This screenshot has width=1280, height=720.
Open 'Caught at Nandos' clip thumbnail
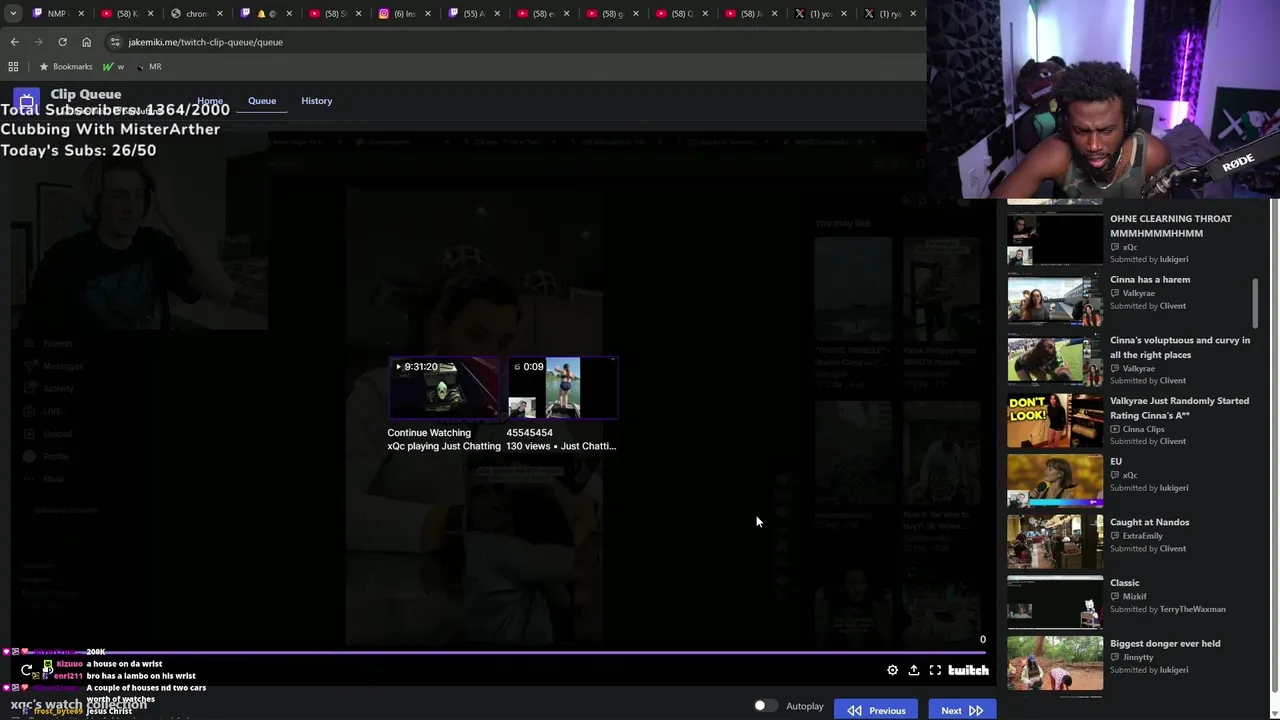click(1055, 541)
